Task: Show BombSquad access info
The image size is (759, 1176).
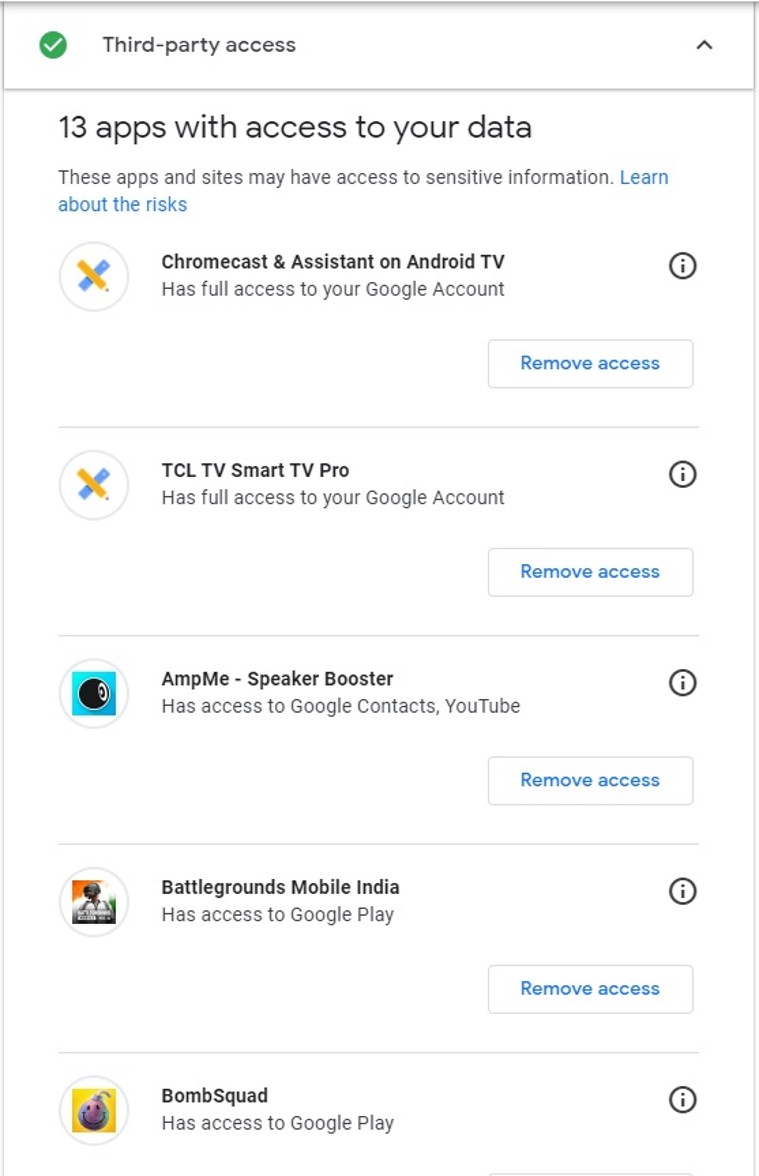Action: (682, 1100)
